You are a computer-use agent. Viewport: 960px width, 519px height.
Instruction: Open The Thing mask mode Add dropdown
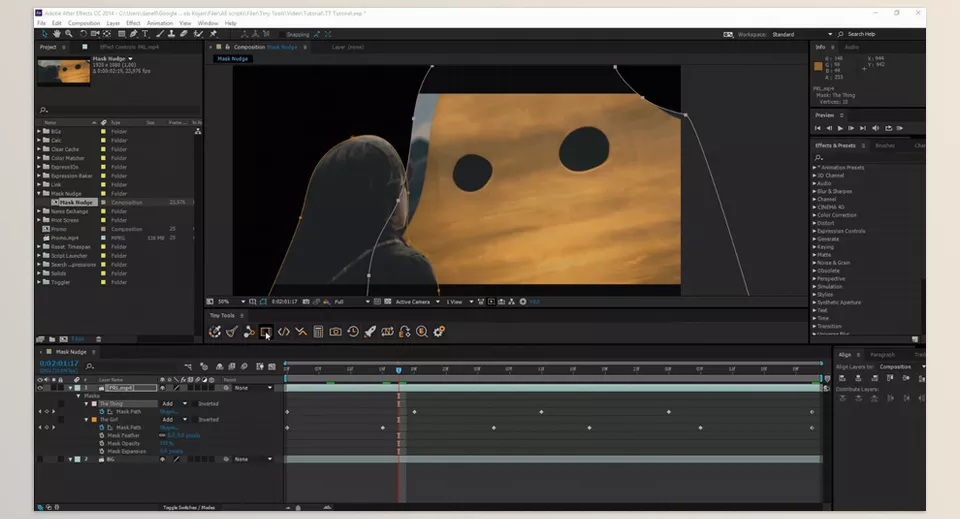(174, 404)
